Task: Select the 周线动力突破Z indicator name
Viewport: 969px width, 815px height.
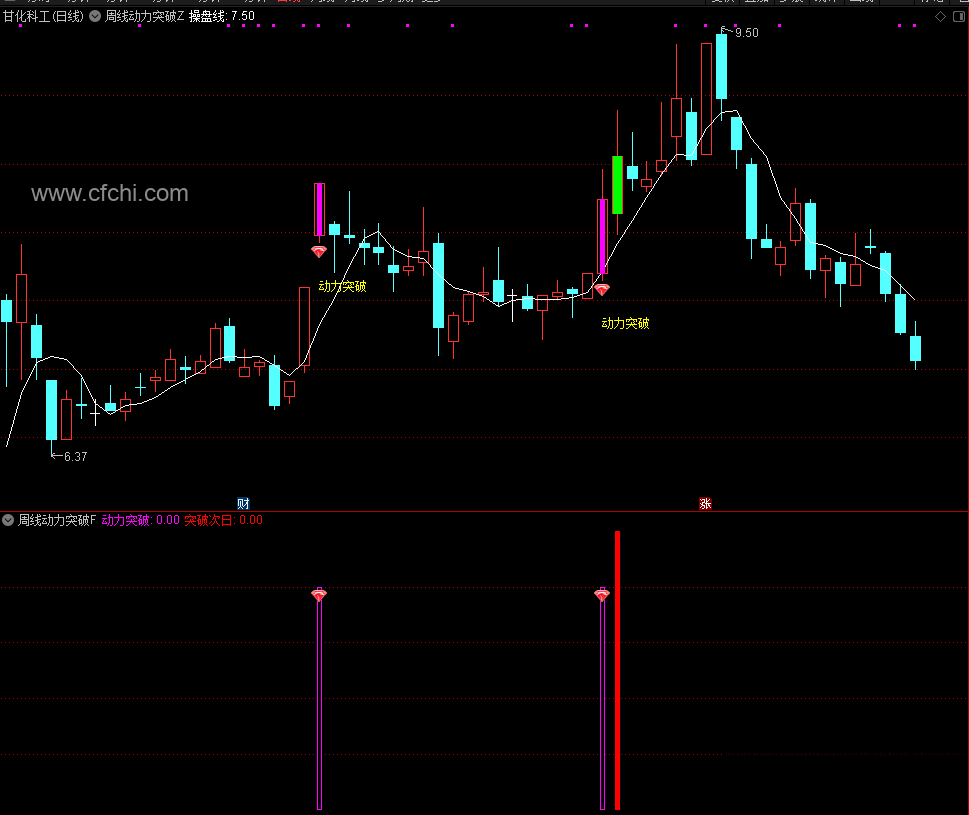Action: [145, 16]
